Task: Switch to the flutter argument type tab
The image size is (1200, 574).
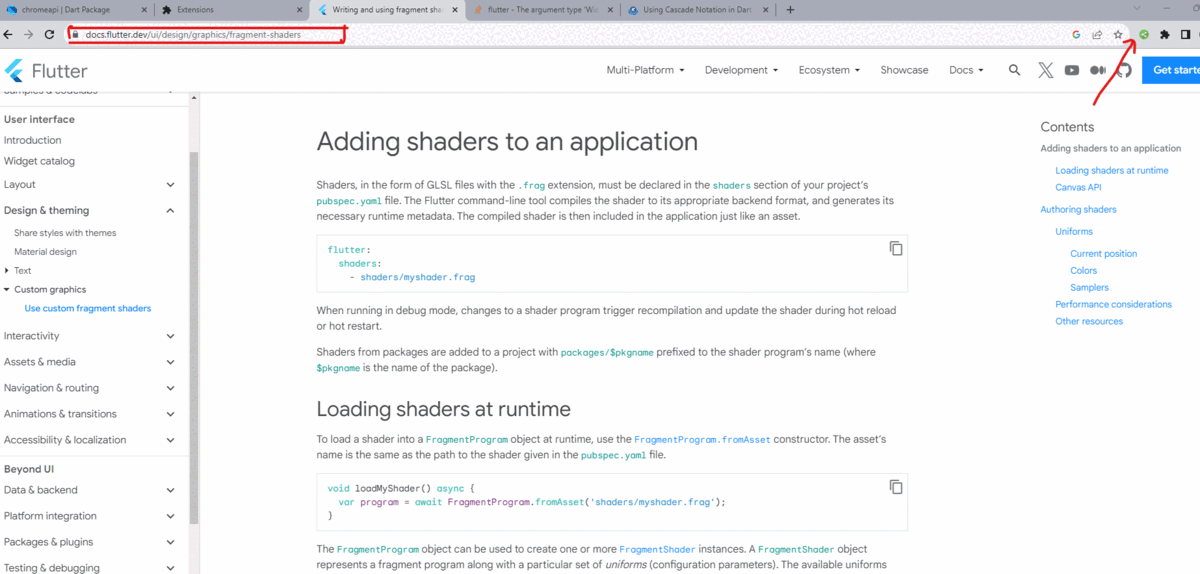Action: pyautogui.click(x=540, y=10)
